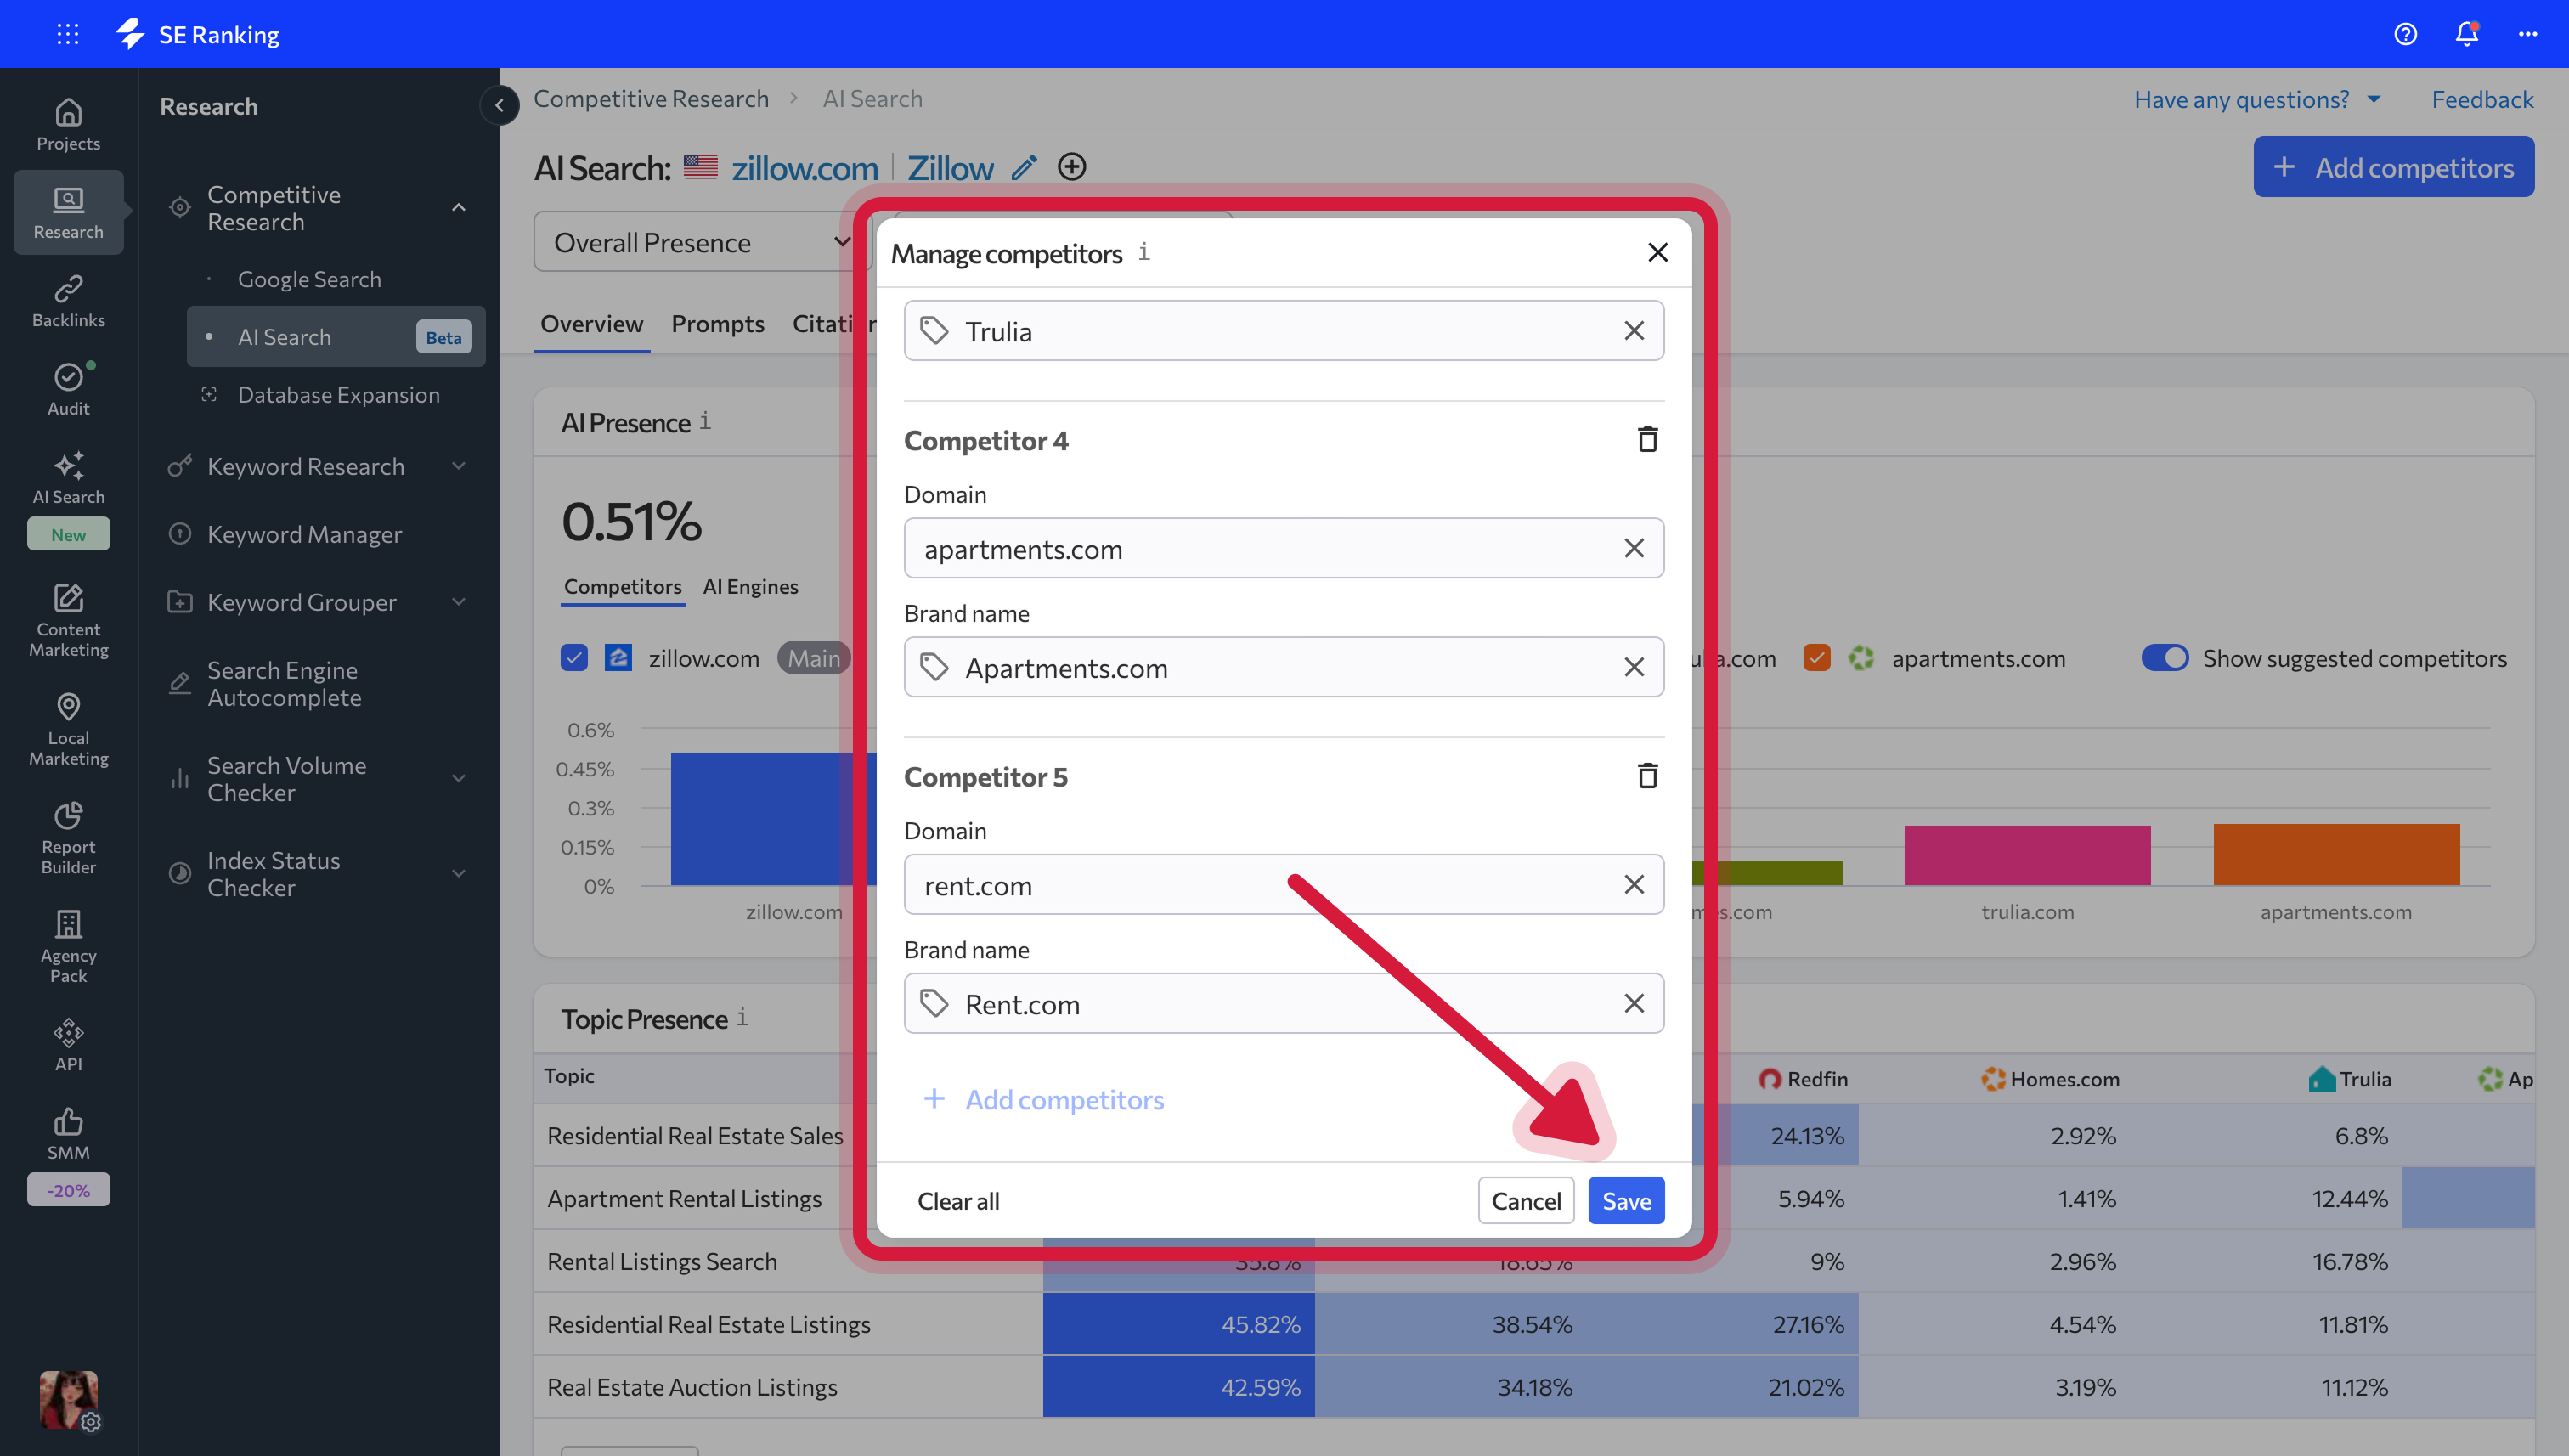Open Backlinks section in the sidebar
The image size is (2569, 1456).
tap(68, 301)
